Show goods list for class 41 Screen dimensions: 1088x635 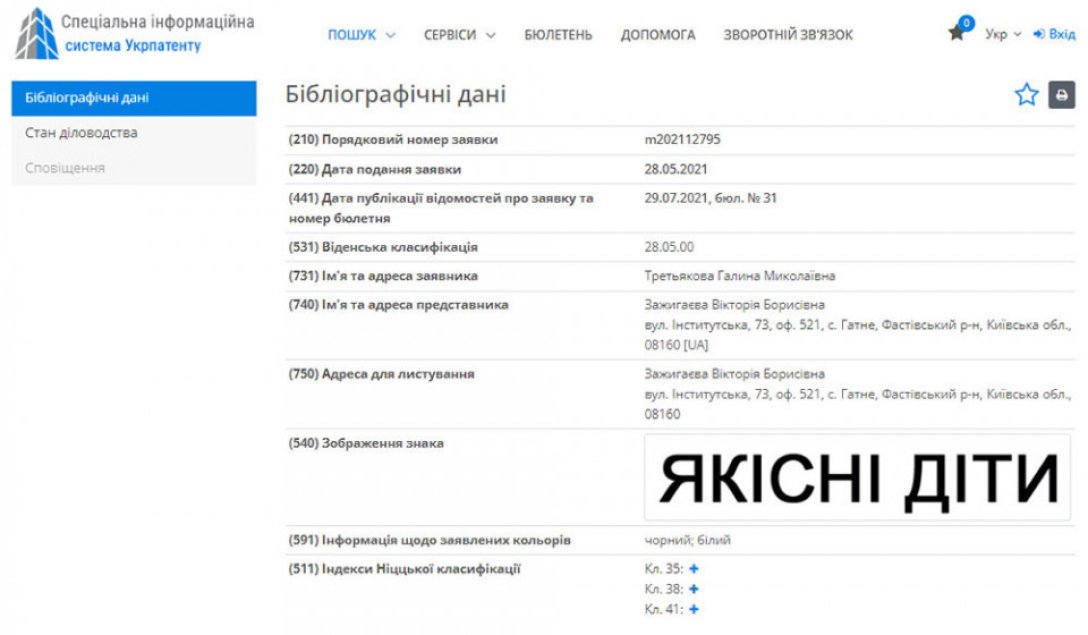pos(694,609)
